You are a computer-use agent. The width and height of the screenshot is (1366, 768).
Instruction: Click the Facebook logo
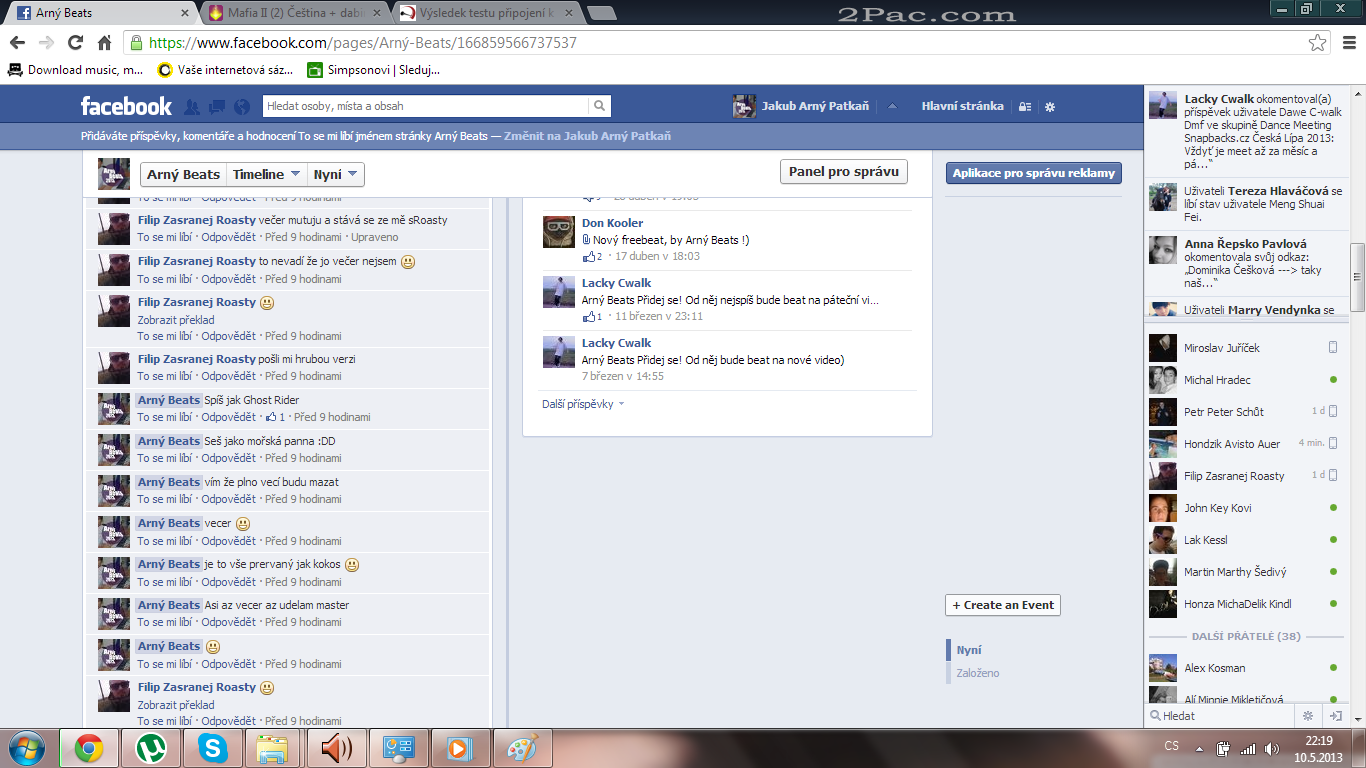pos(126,106)
